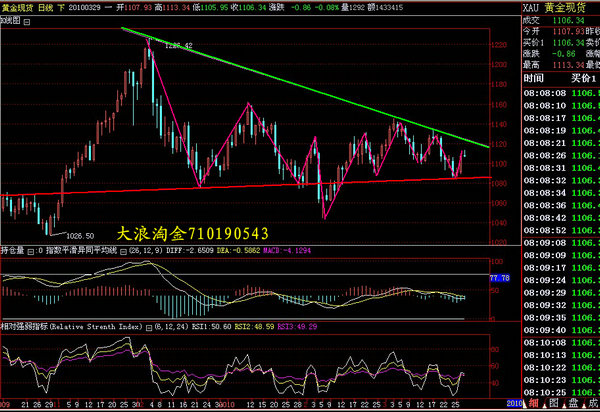Viewport: 600px width, 412px height.
Task: Select the low price 1105.95 in header
Action: (214, 8)
